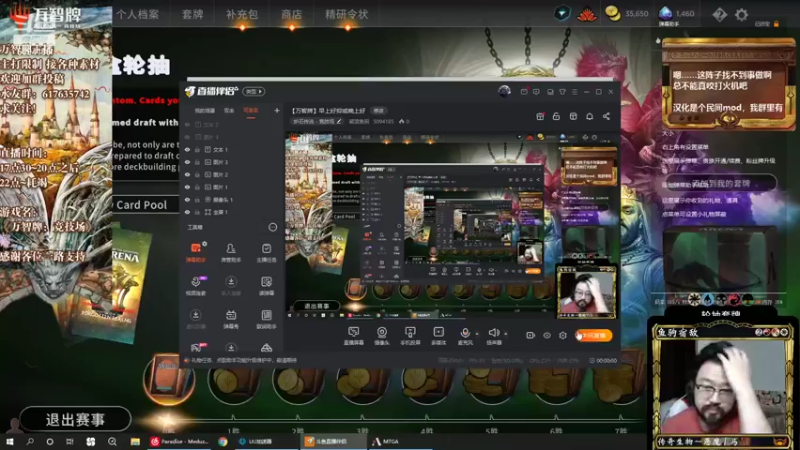
Task: Select the 图片 3 source row
Action: (x=232, y=162)
